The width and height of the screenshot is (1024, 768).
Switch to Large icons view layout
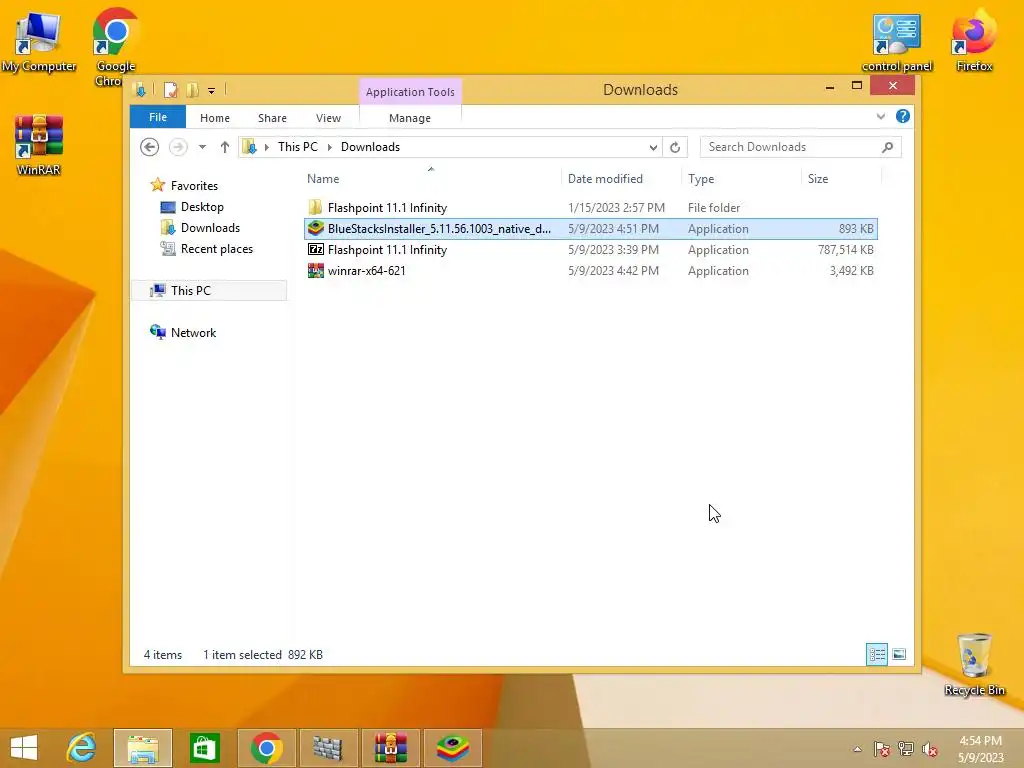(899, 654)
